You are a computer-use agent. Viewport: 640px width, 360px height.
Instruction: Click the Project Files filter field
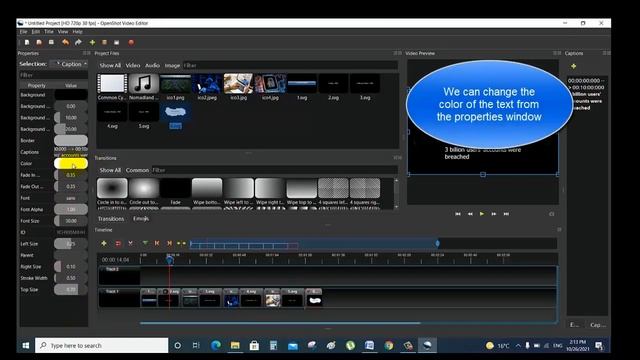click(290, 65)
